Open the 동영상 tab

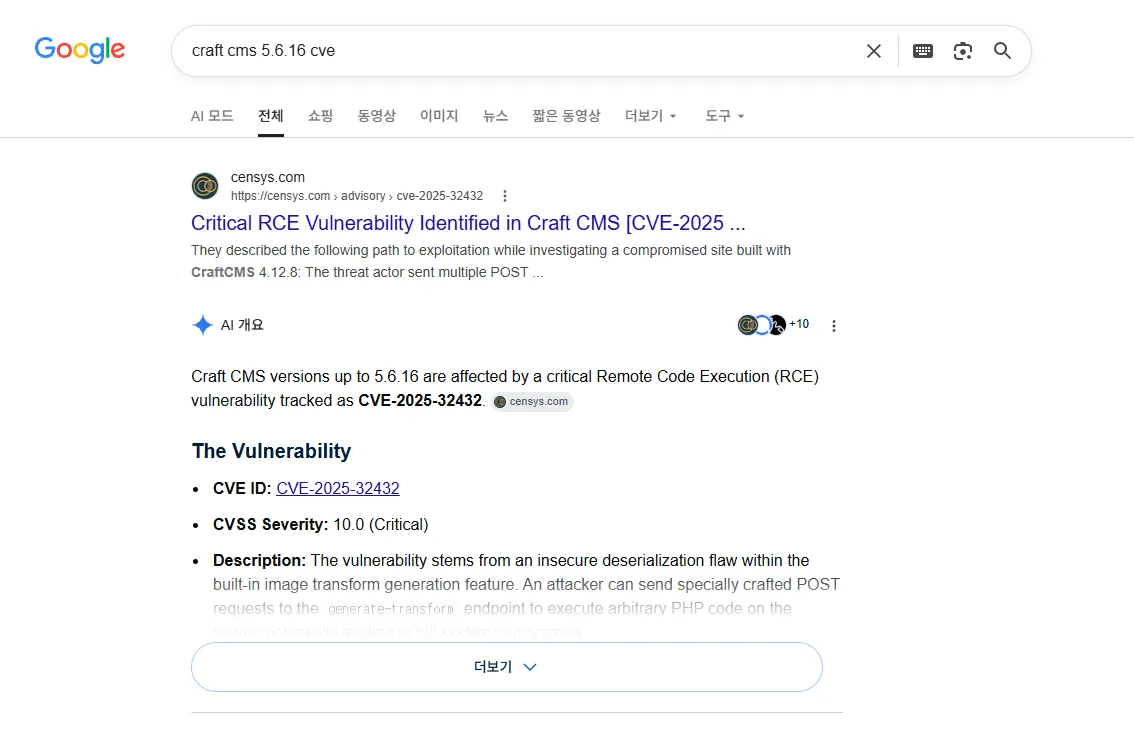click(x=377, y=116)
